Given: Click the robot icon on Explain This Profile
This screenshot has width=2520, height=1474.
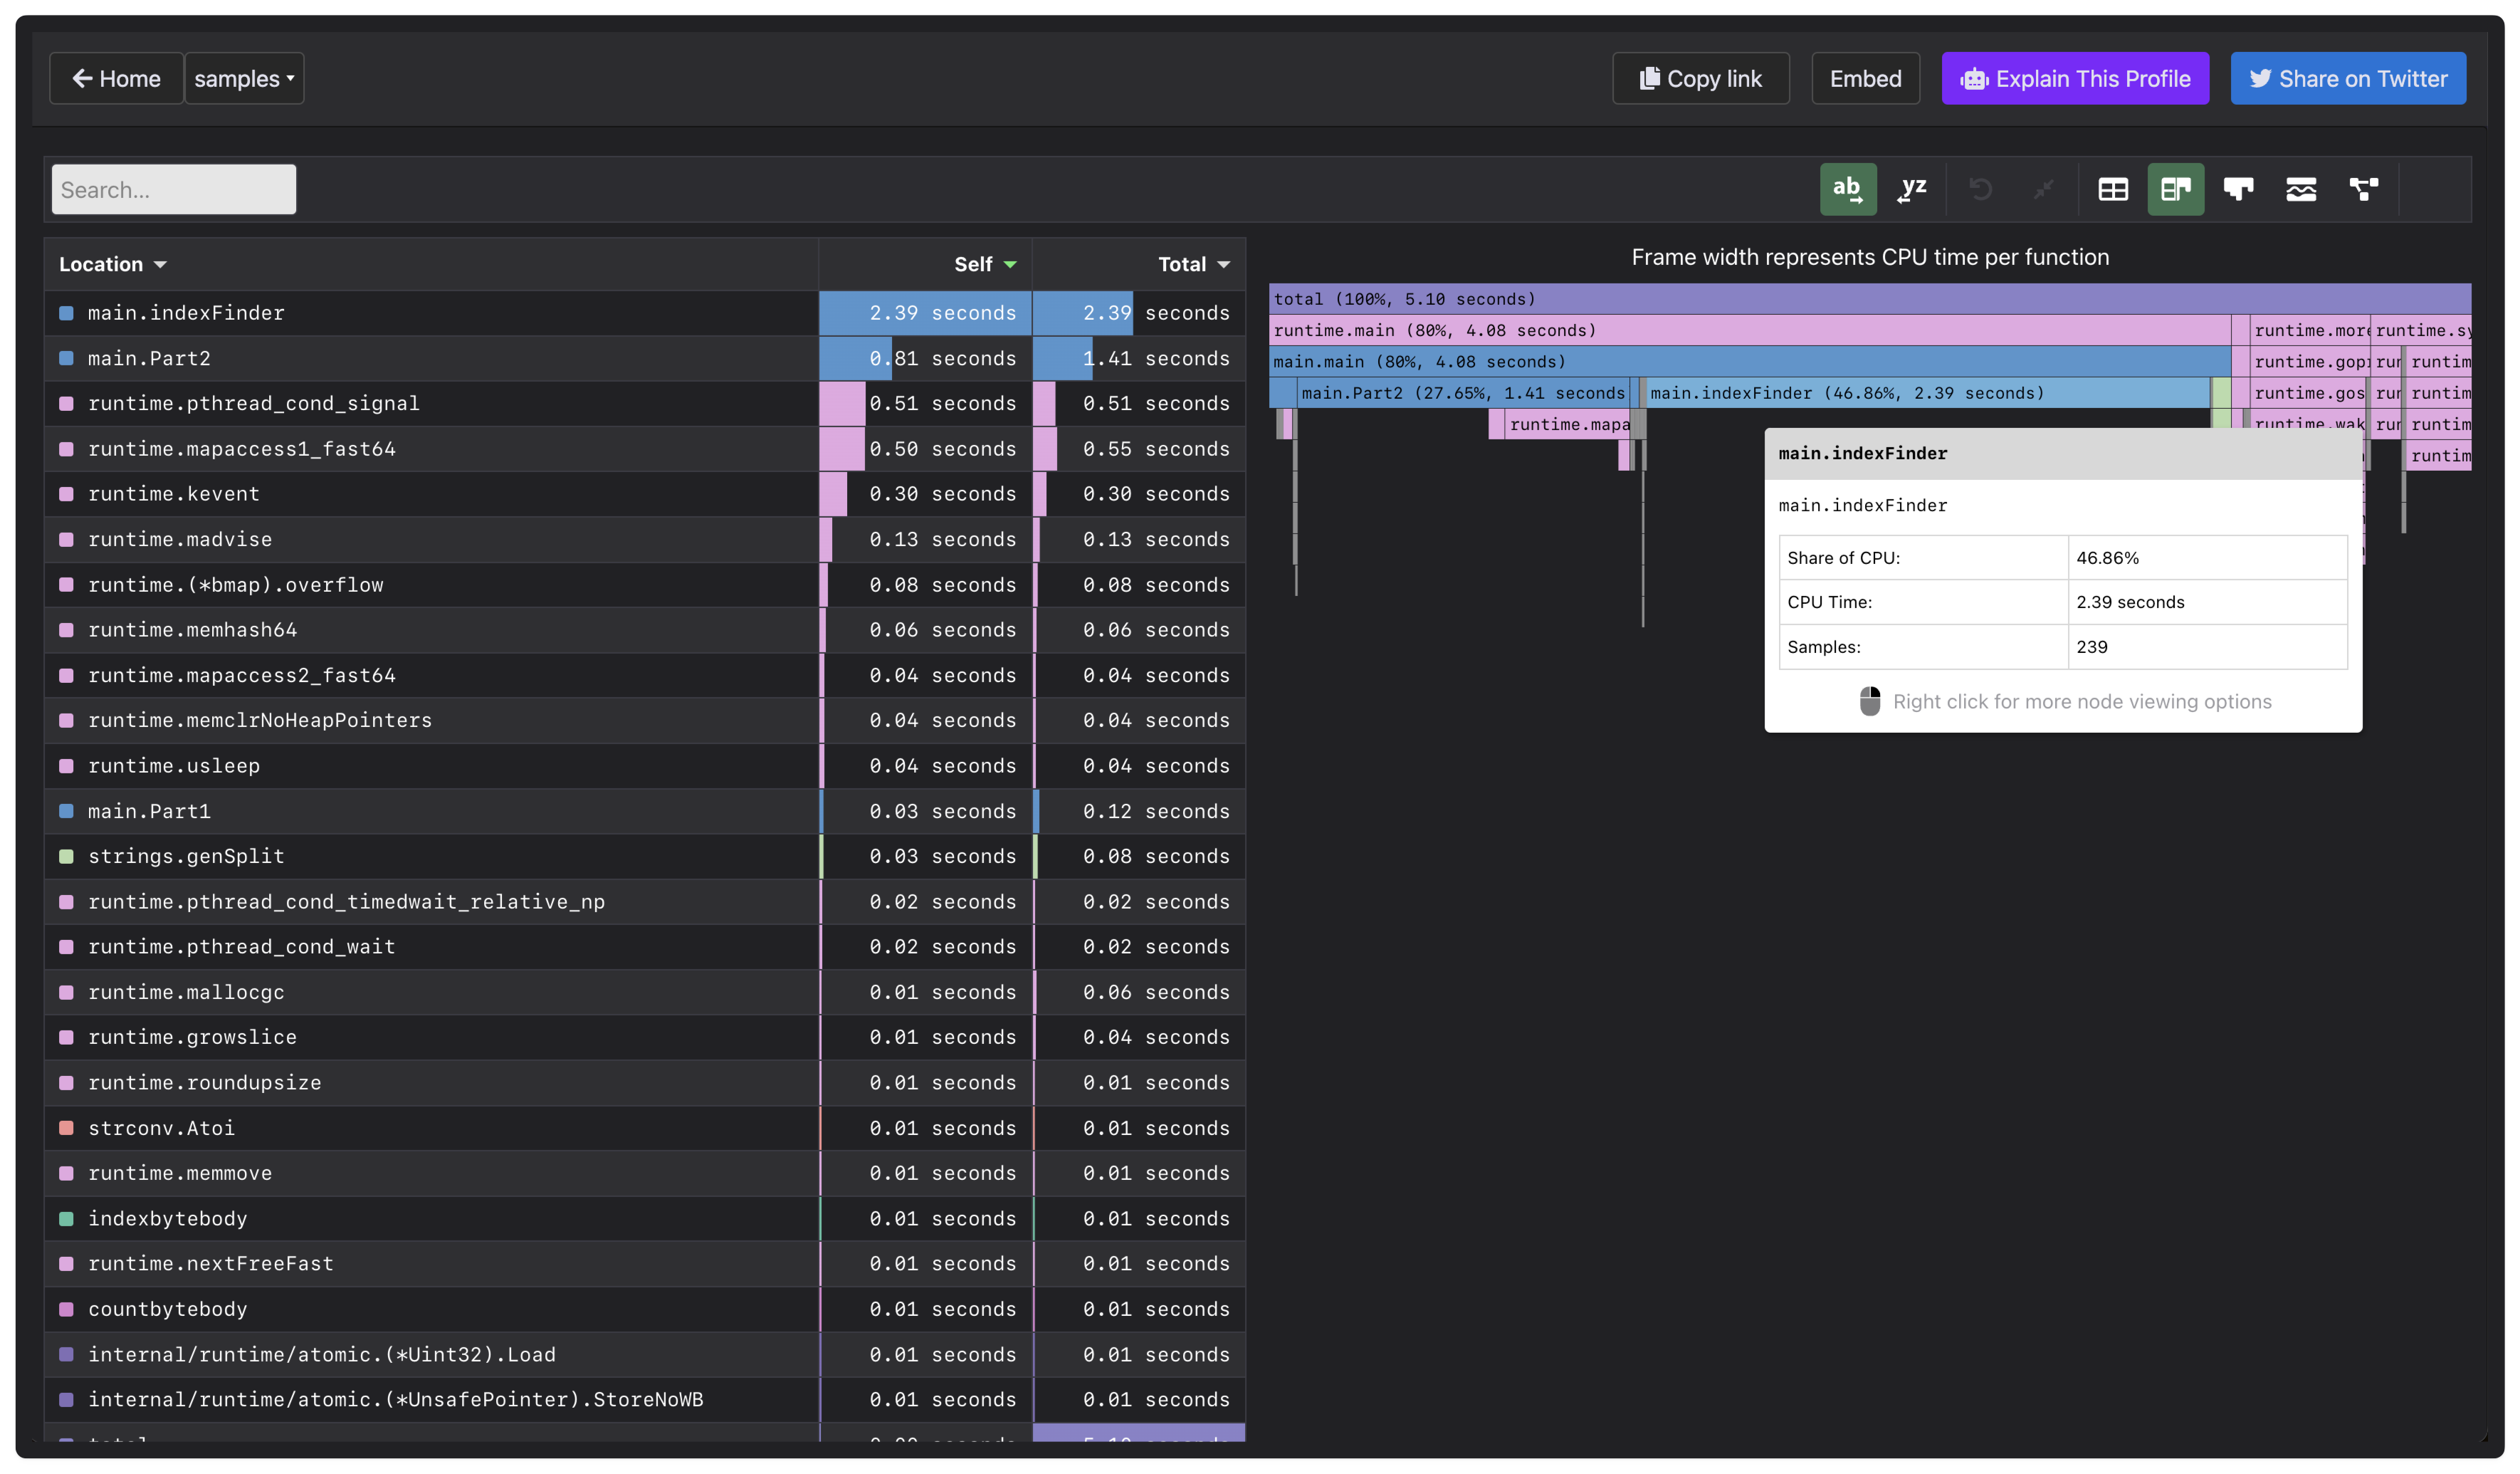Looking at the screenshot, I should (x=1974, y=79).
